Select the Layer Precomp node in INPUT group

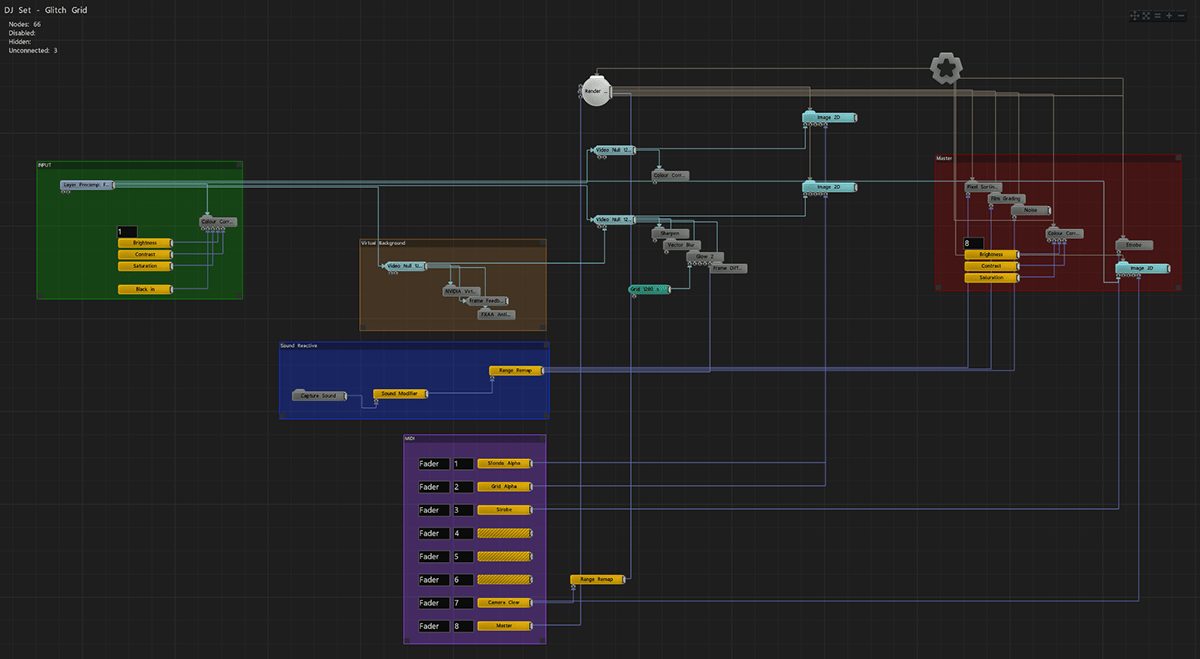(x=87, y=185)
